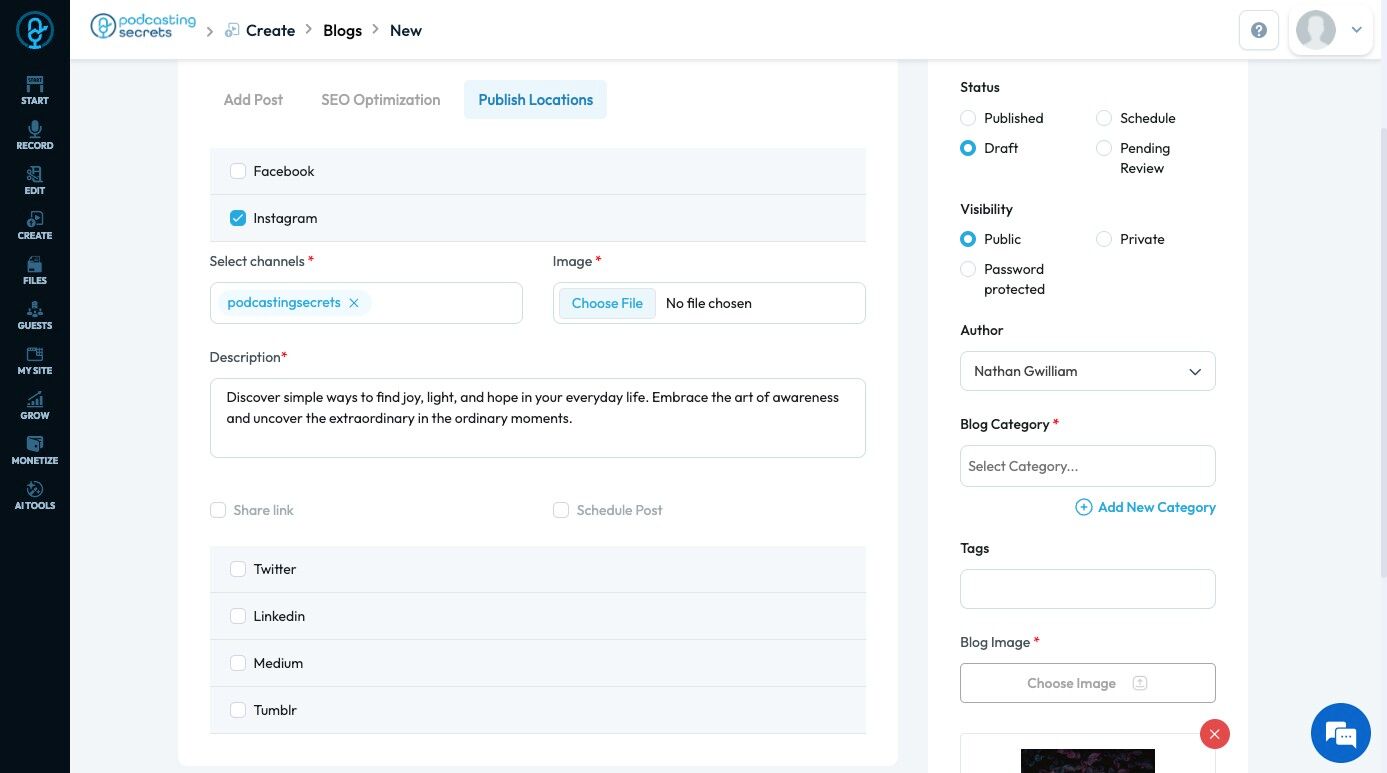The width and height of the screenshot is (1387, 773).
Task: Click the plus icon for new category
Action: tap(1083, 507)
